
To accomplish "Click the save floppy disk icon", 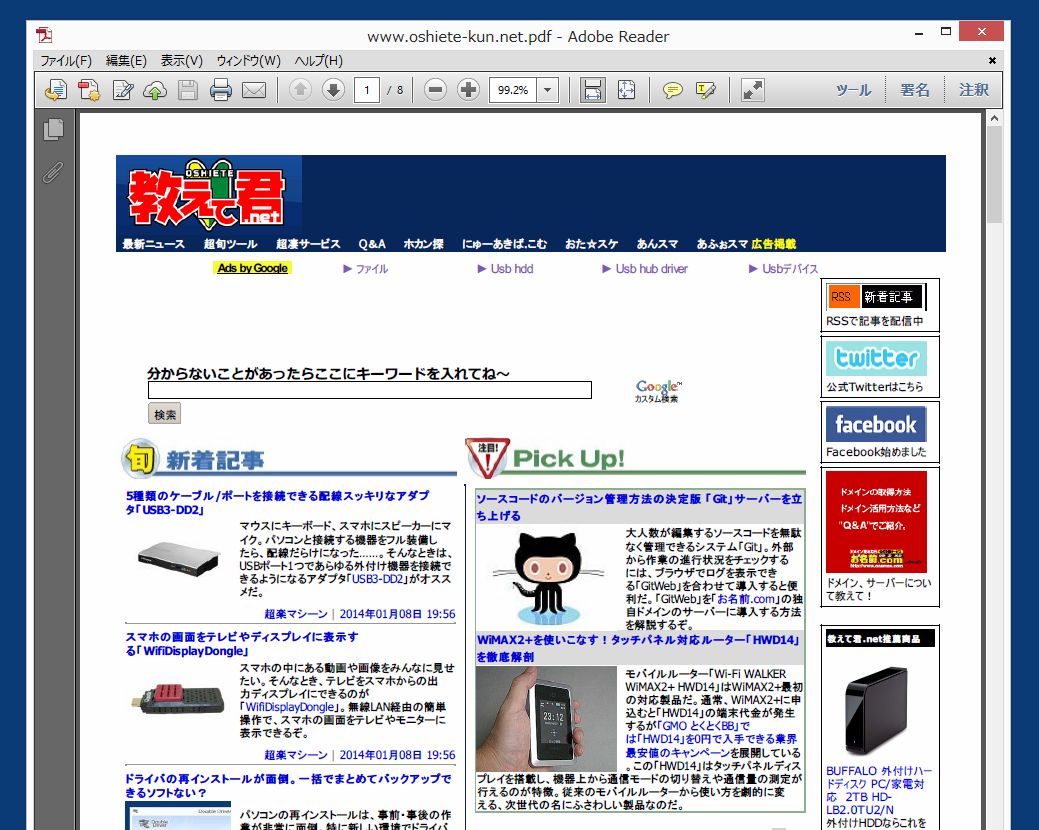I will tap(188, 89).
